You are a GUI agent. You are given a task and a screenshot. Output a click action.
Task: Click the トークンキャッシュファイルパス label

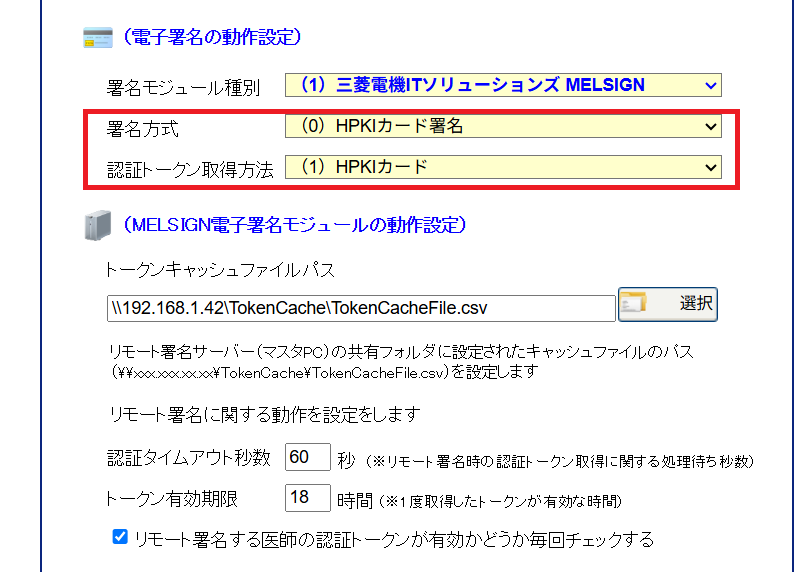pyautogui.click(x=220, y=270)
